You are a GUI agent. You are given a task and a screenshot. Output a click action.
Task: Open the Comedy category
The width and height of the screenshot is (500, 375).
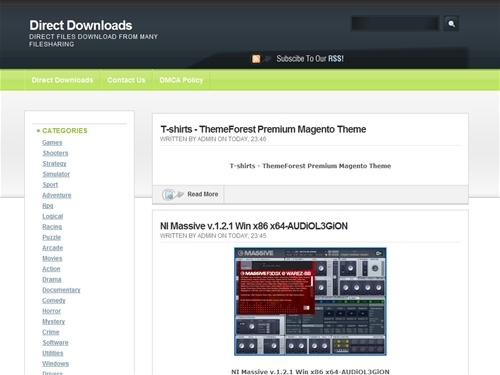pos(54,300)
